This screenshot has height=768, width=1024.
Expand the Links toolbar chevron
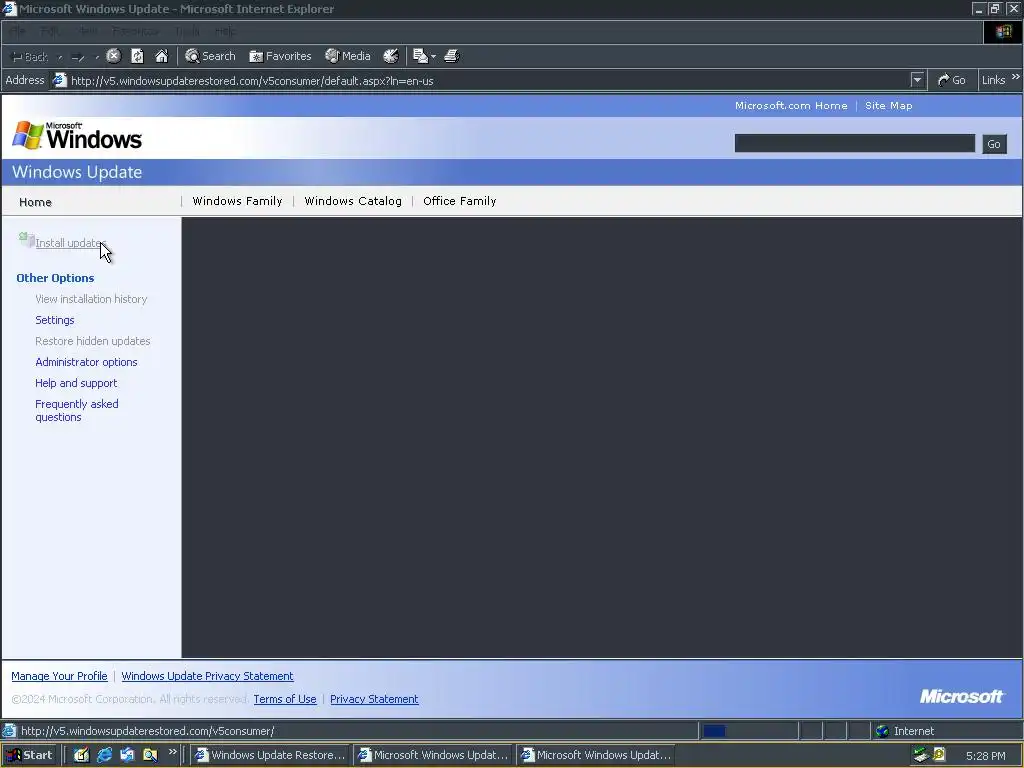click(x=1016, y=77)
